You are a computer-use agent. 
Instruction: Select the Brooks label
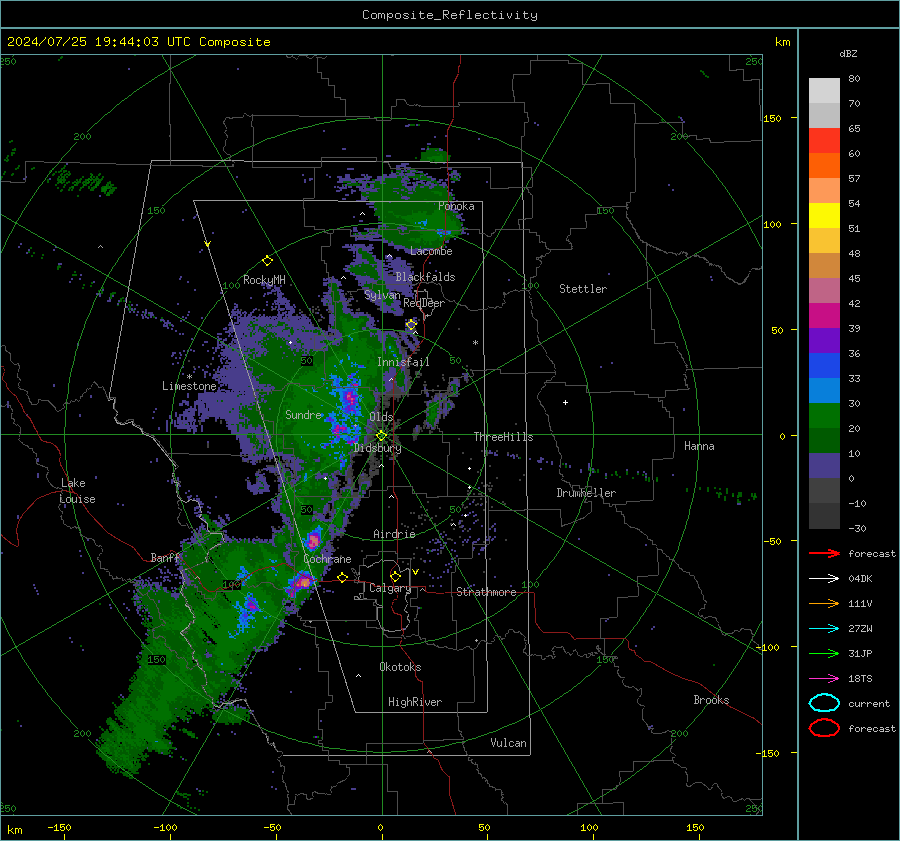point(711,700)
